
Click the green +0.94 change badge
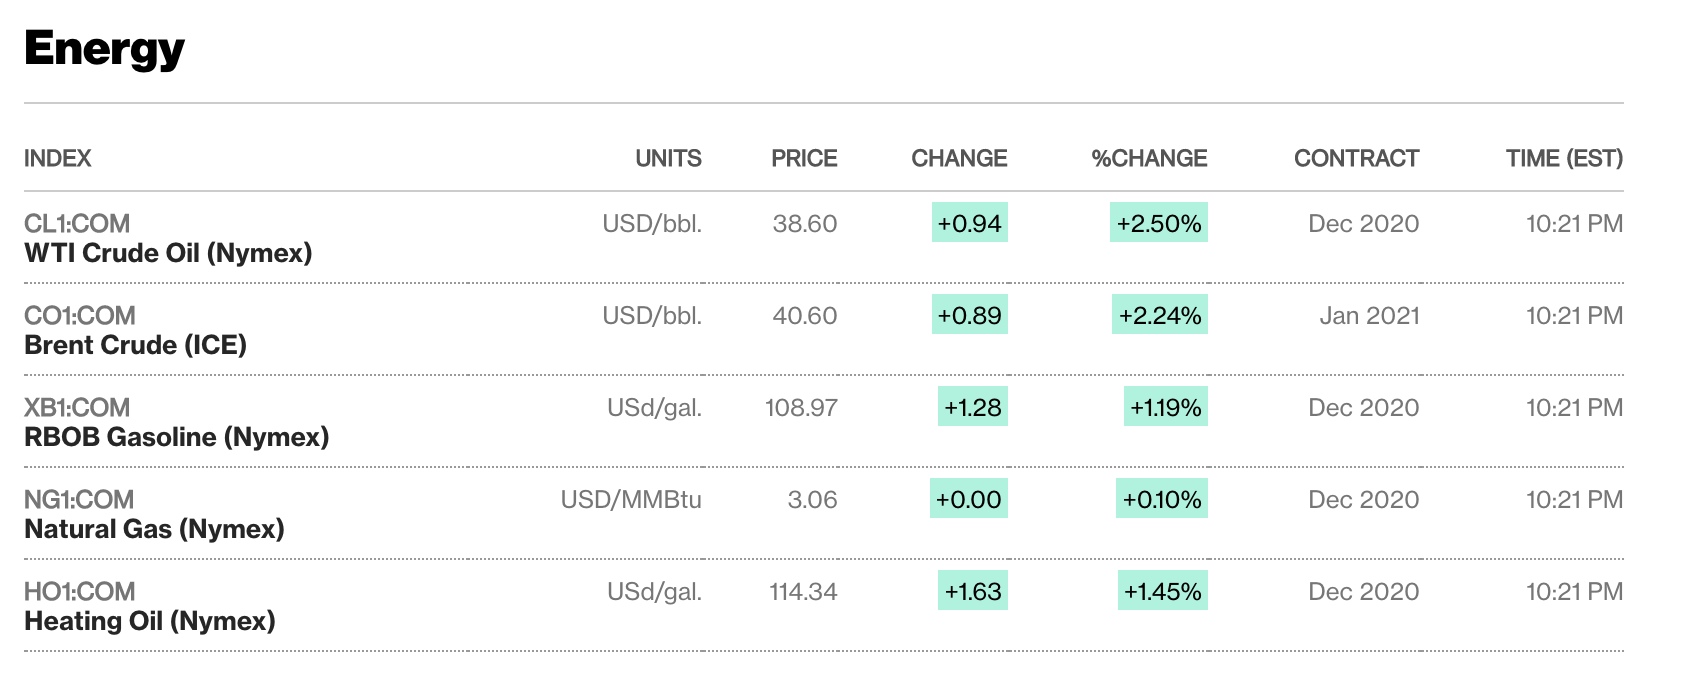click(969, 223)
